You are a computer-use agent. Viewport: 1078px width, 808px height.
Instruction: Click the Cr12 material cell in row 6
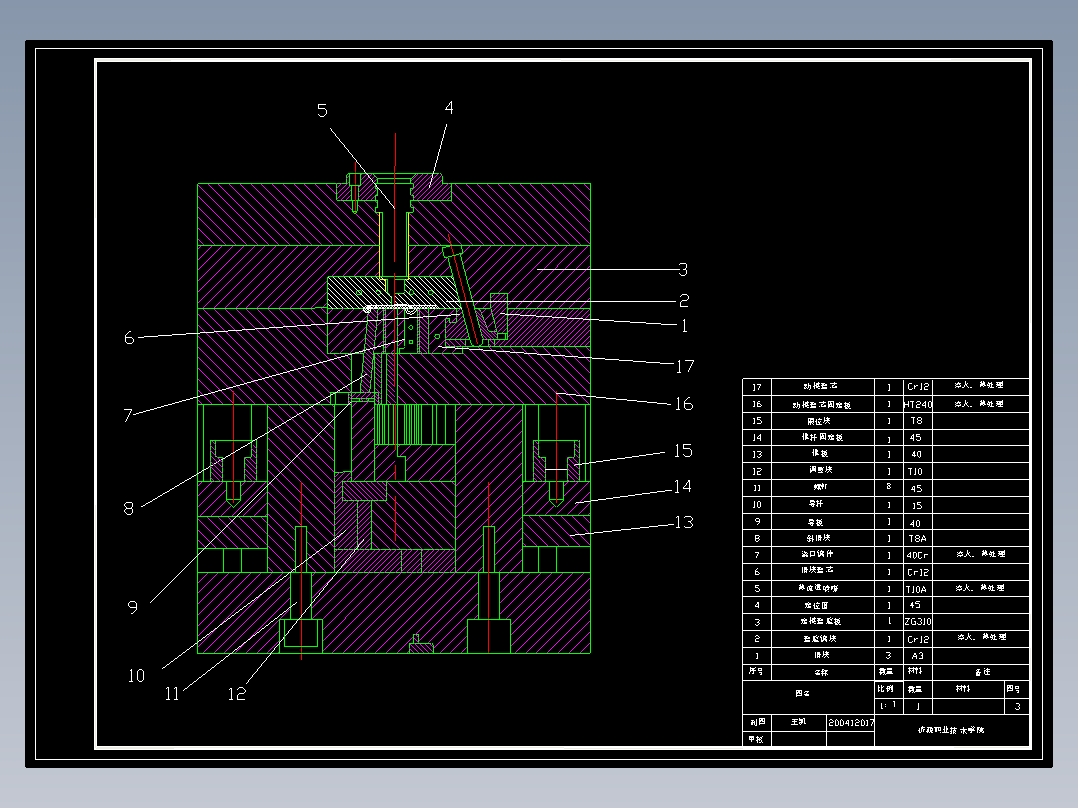tap(918, 572)
